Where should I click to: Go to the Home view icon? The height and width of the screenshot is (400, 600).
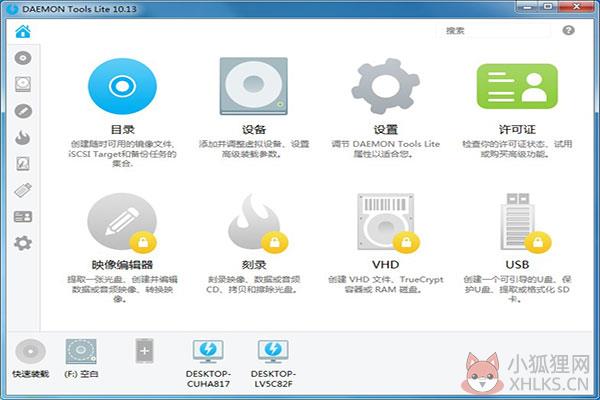pyautogui.click(x=23, y=31)
